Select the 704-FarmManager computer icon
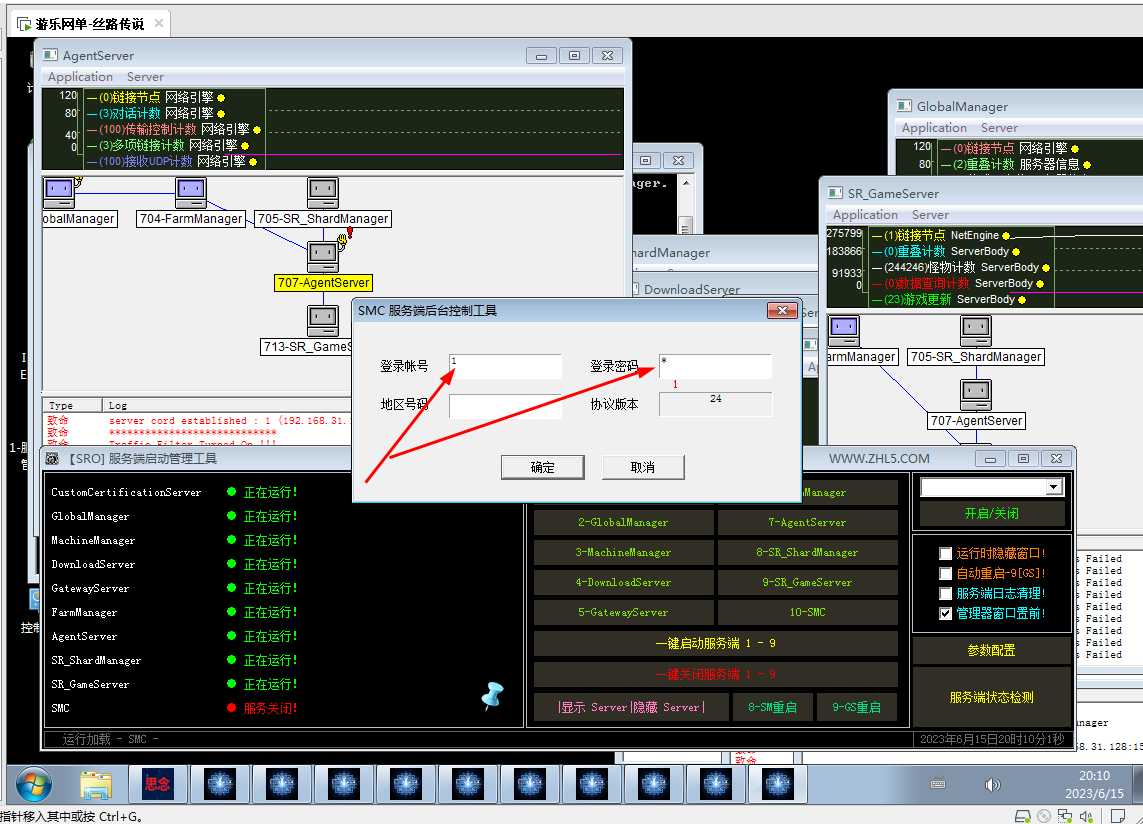 tap(190, 191)
